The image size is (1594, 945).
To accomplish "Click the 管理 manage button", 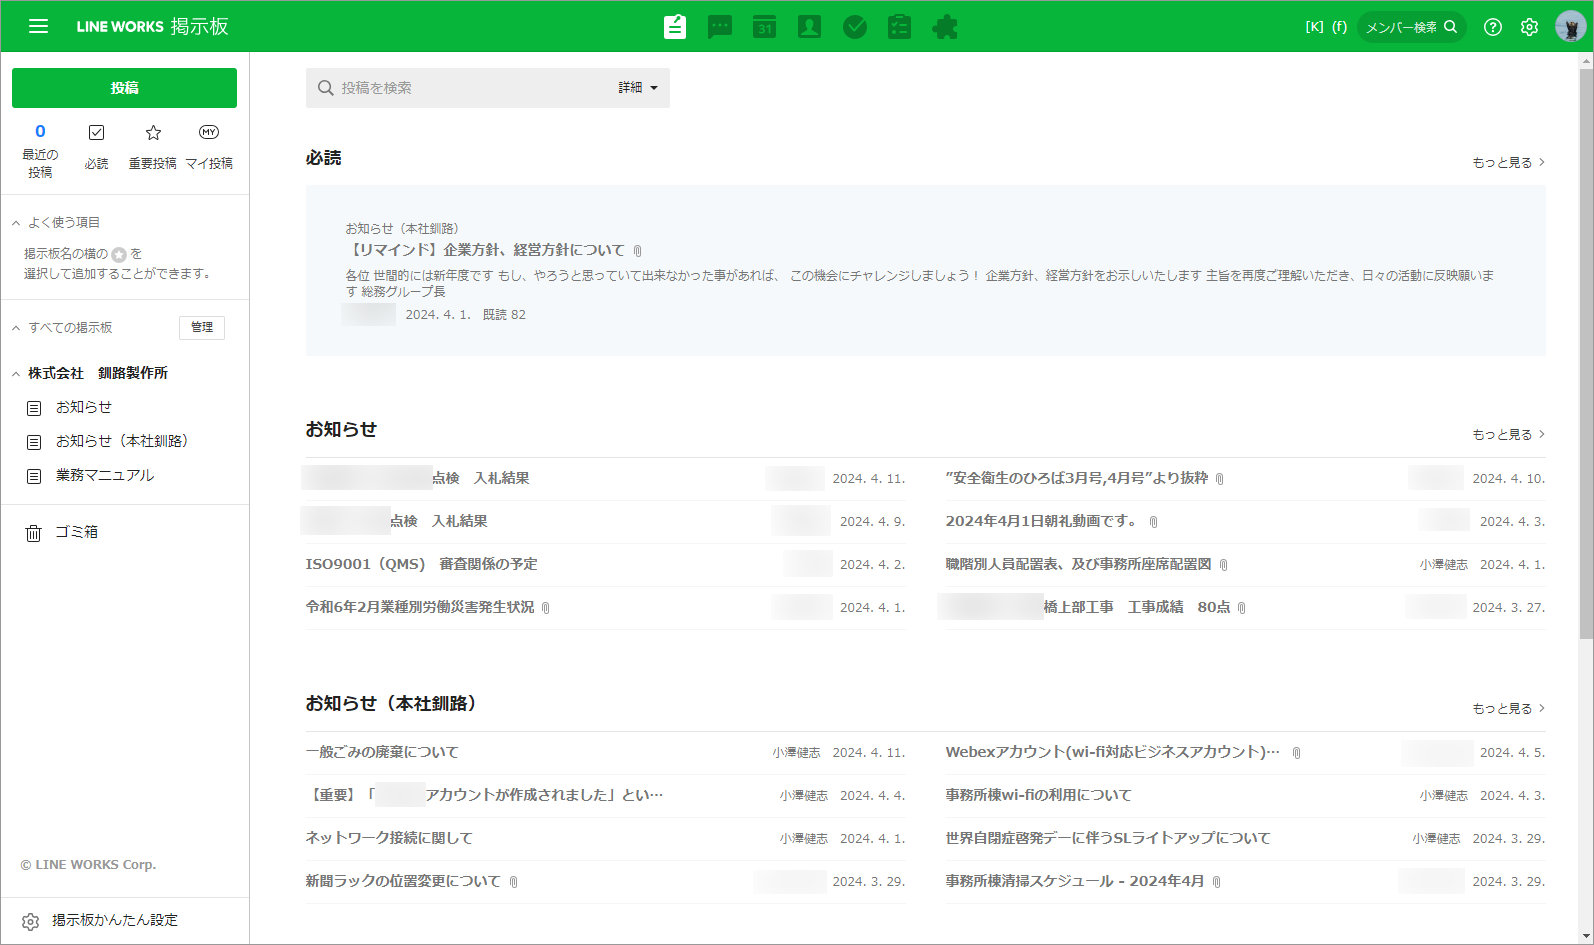I will click(x=202, y=328).
